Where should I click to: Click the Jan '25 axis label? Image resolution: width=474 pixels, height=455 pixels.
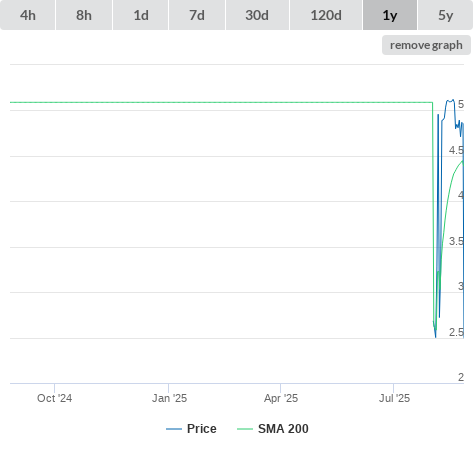169,398
